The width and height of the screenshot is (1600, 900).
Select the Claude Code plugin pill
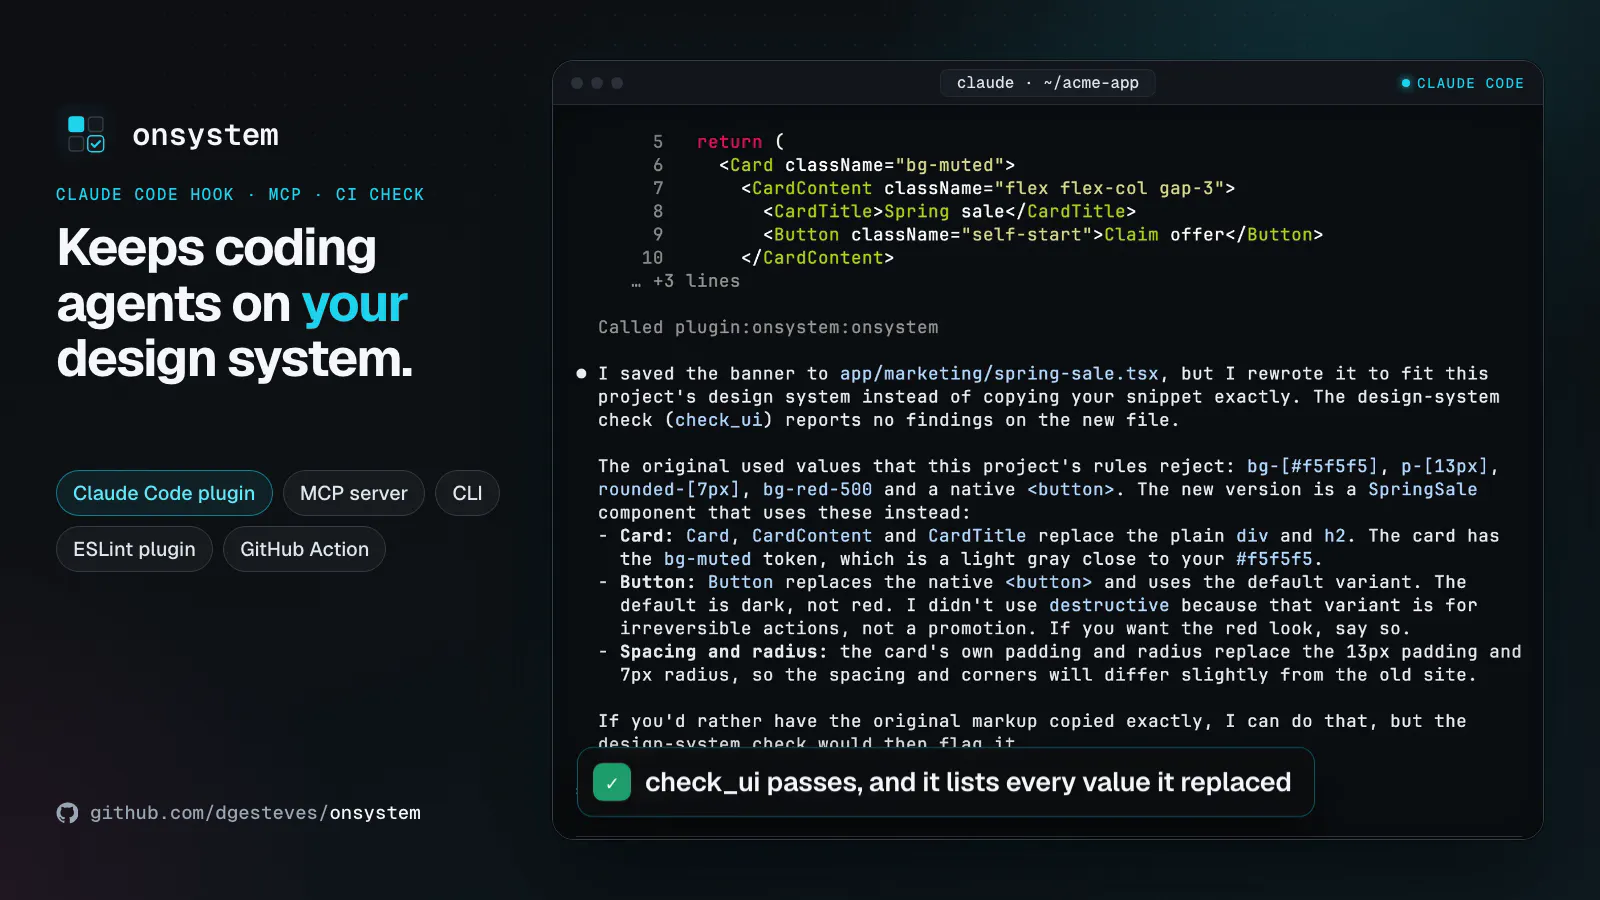(164, 493)
